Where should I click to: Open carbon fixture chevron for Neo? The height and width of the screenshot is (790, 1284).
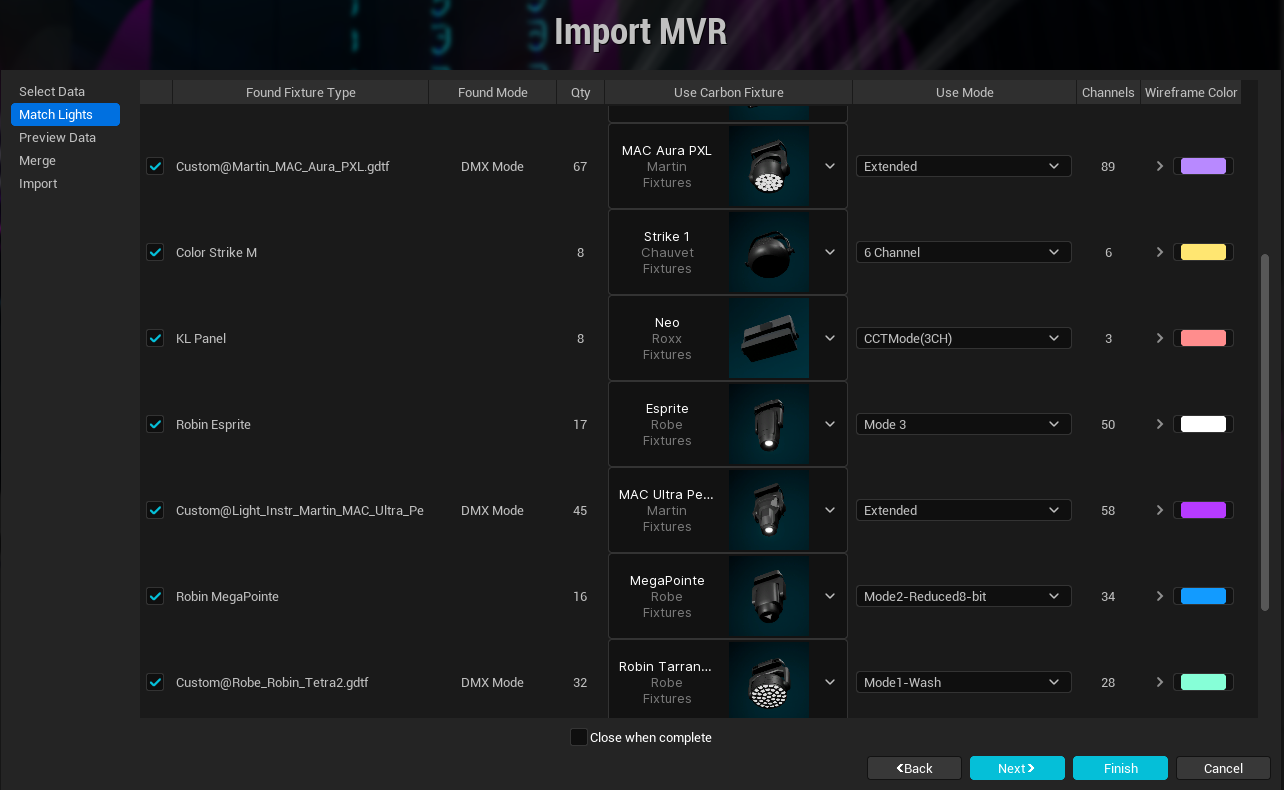tap(830, 338)
